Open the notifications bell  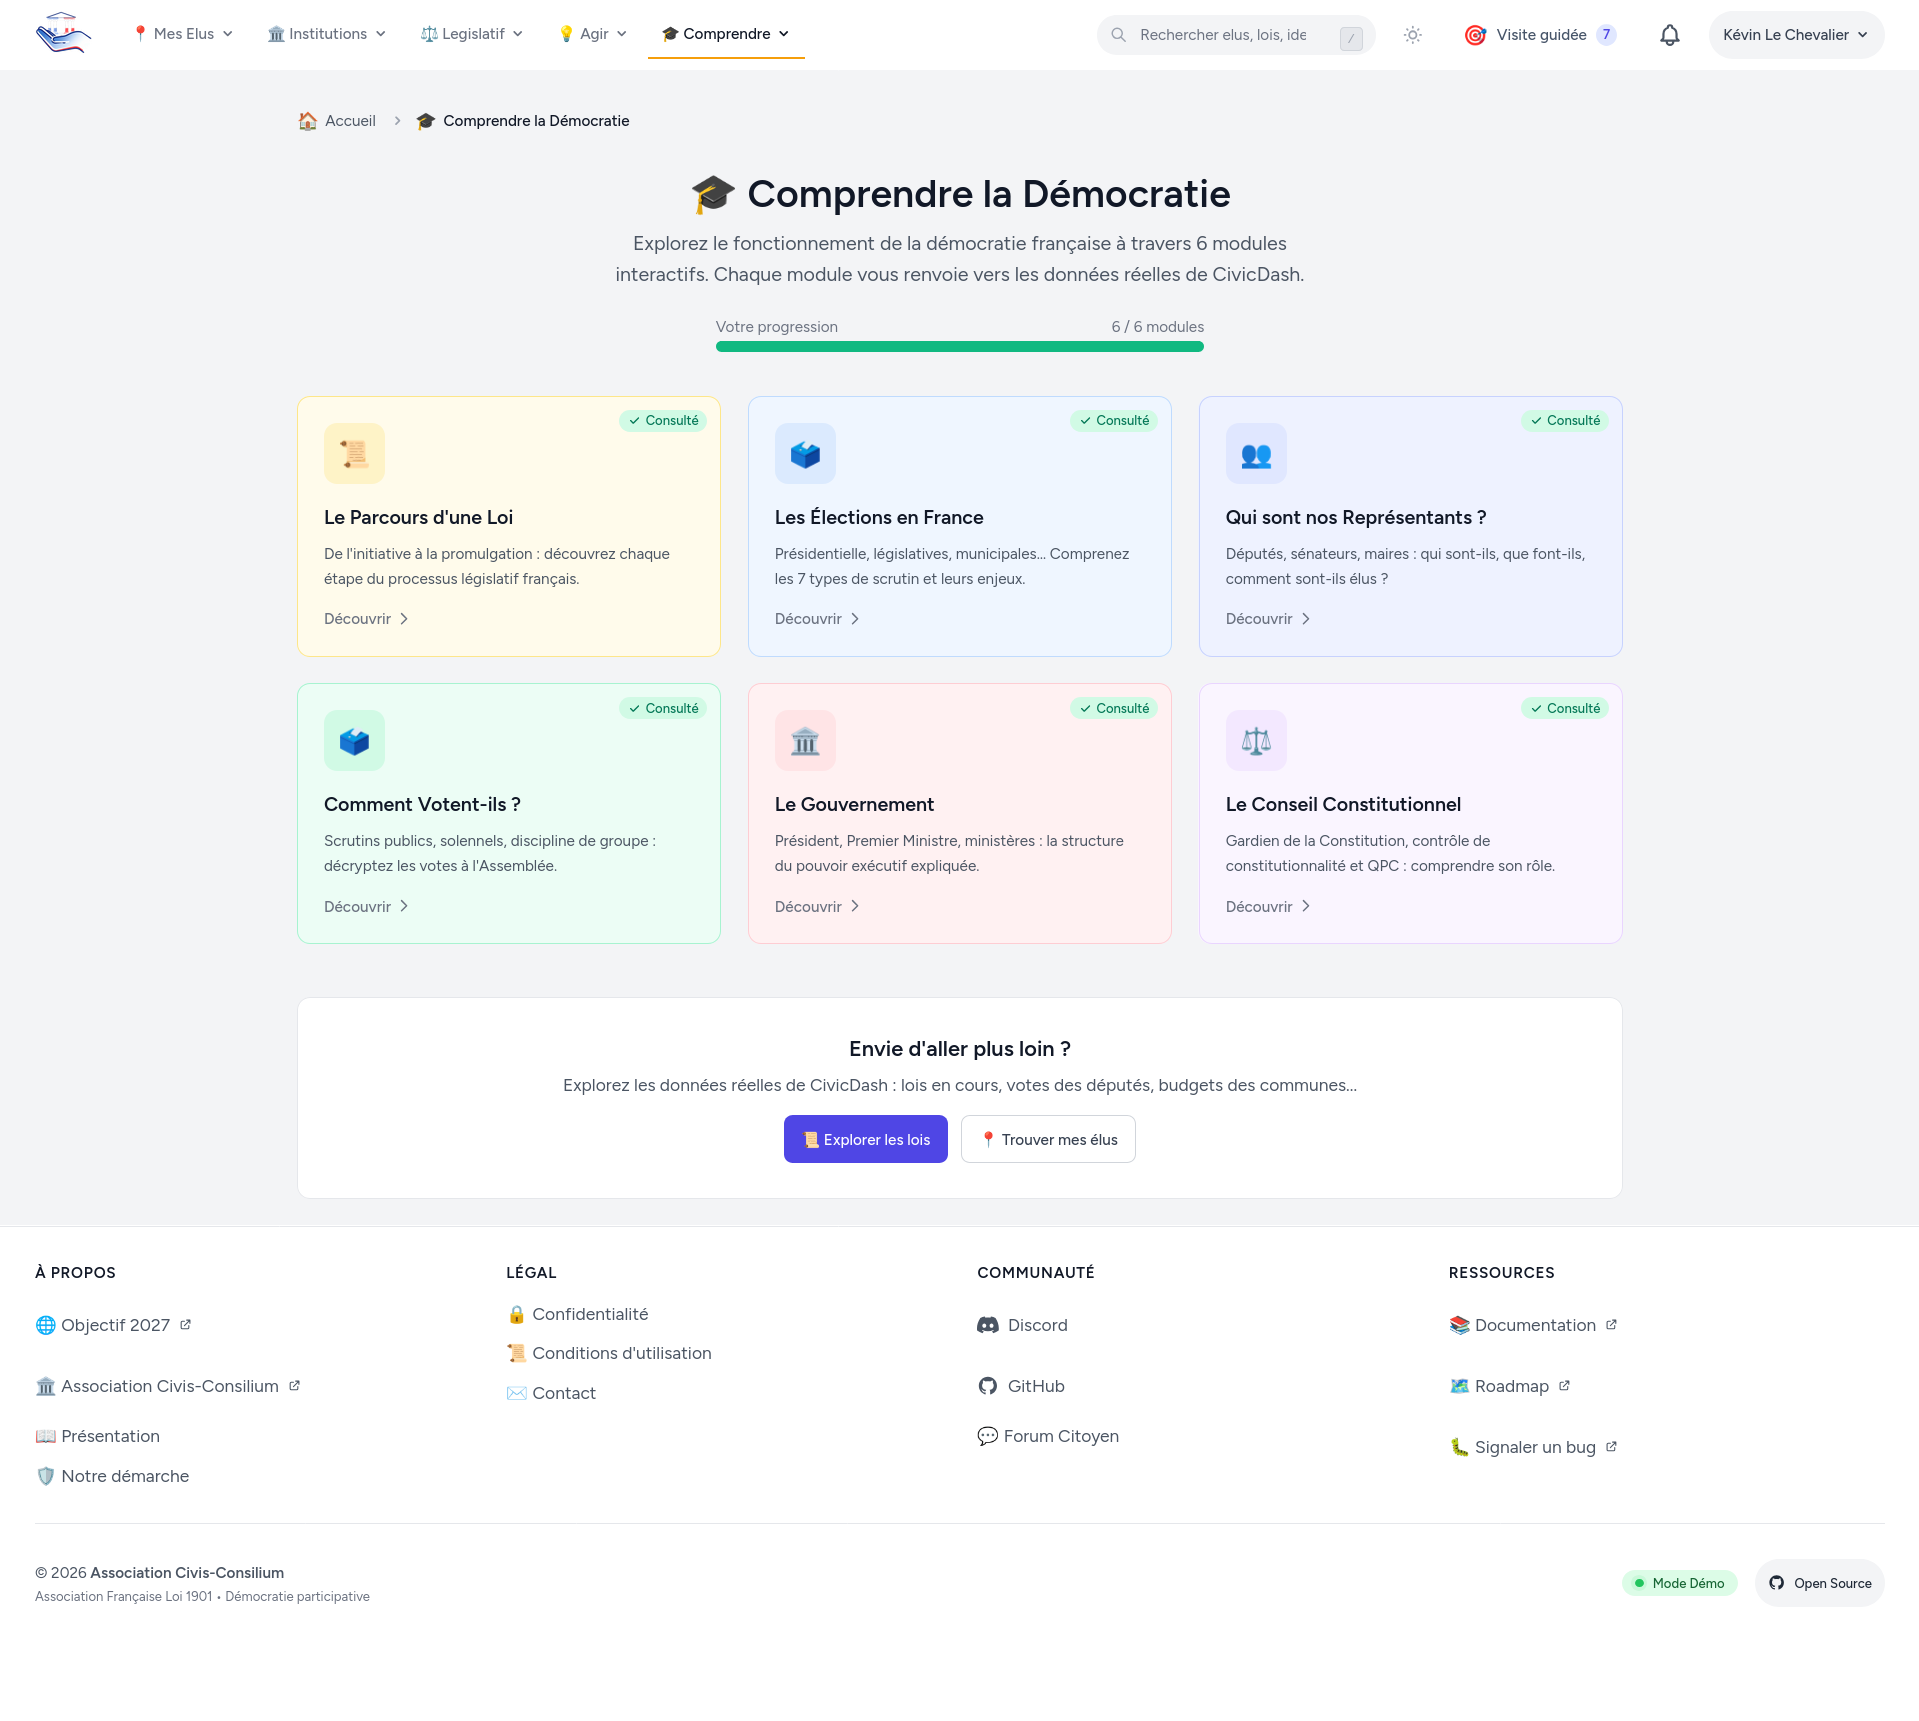coord(1669,35)
